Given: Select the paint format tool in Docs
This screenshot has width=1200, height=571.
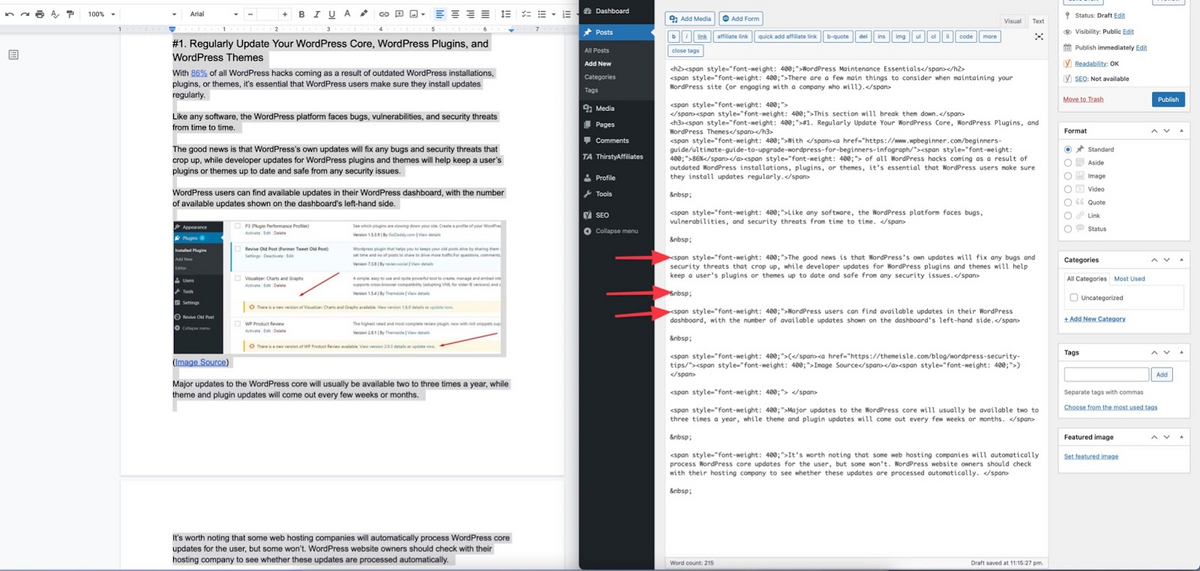Looking at the screenshot, I should pyautogui.click(x=69, y=14).
